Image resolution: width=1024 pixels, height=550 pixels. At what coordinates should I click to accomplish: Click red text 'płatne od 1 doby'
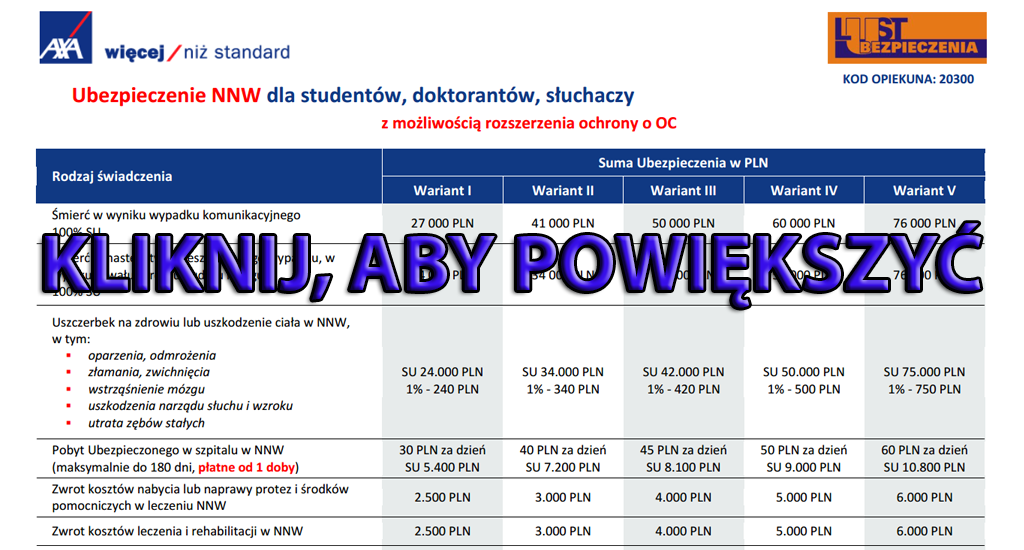(247, 467)
